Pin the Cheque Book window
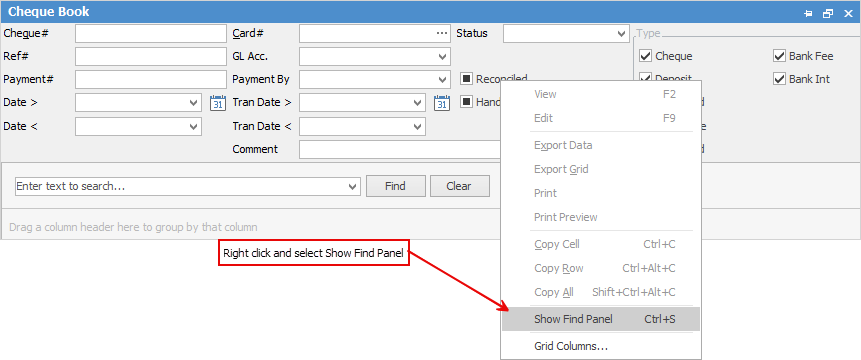The image size is (861, 360). [x=808, y=13]
